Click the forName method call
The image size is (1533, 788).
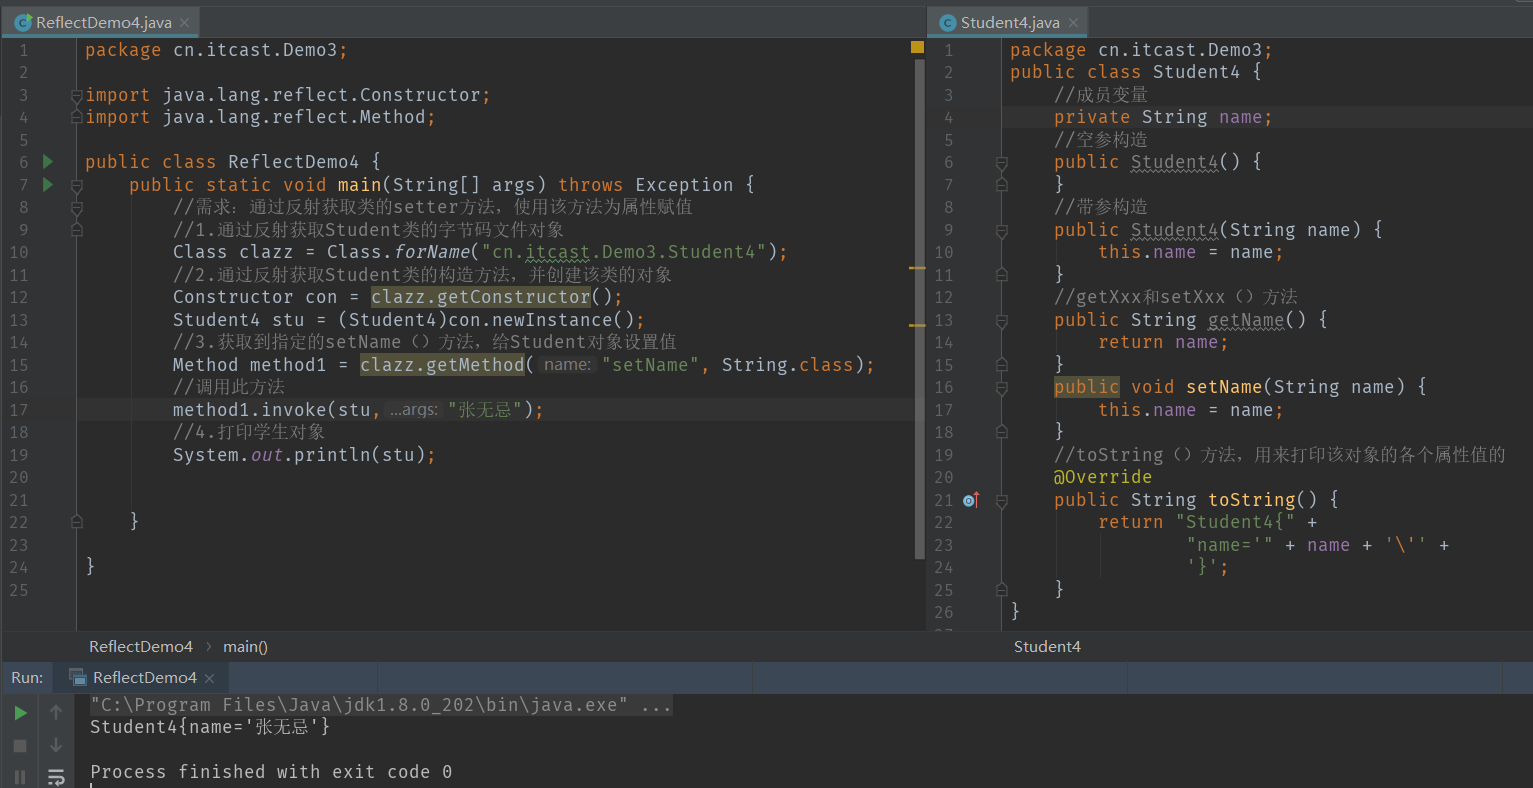pos(432,252)
